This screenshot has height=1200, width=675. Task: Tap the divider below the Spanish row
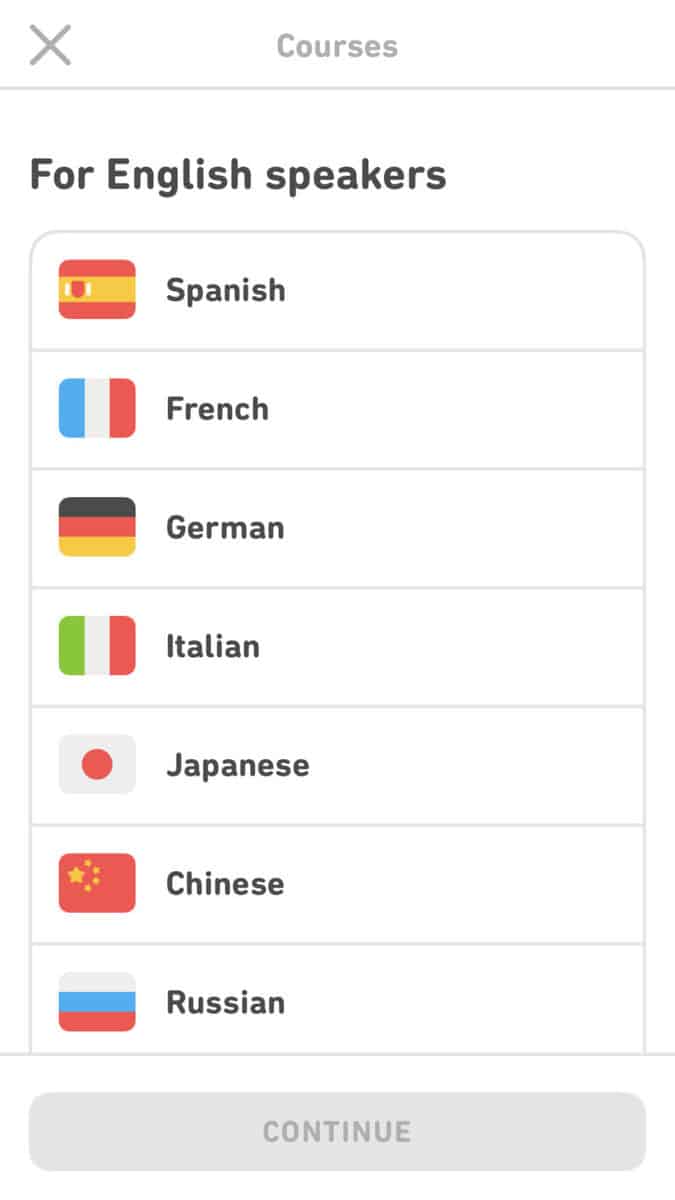(337, 349)
